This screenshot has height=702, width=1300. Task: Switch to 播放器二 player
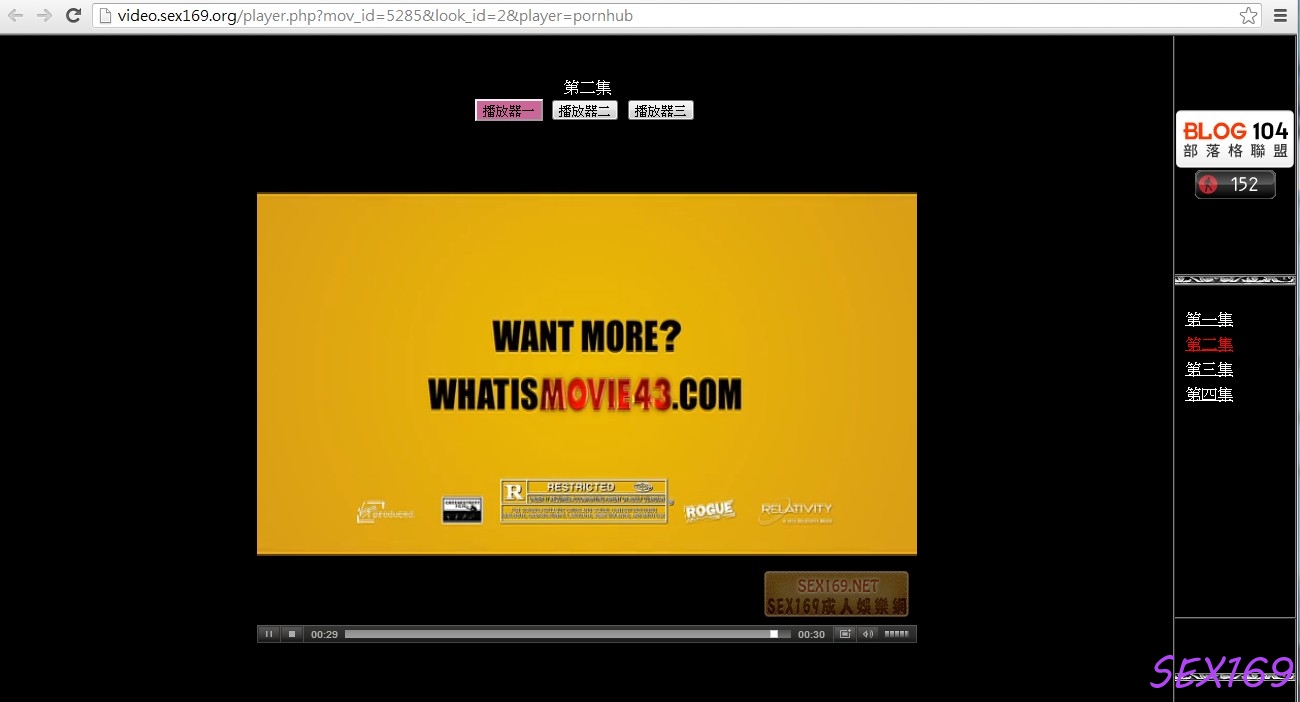click(585, 111)
